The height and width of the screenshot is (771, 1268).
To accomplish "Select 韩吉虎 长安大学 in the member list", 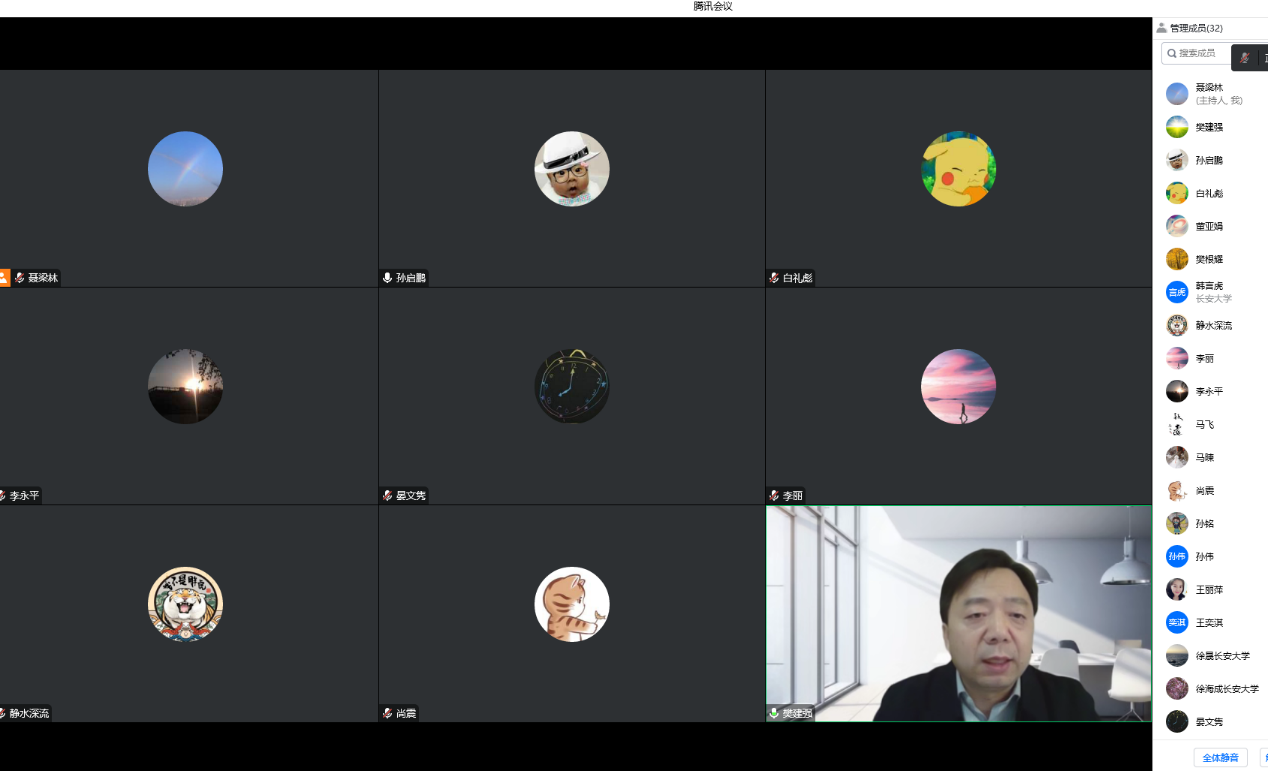I will tap(1212, 292).
